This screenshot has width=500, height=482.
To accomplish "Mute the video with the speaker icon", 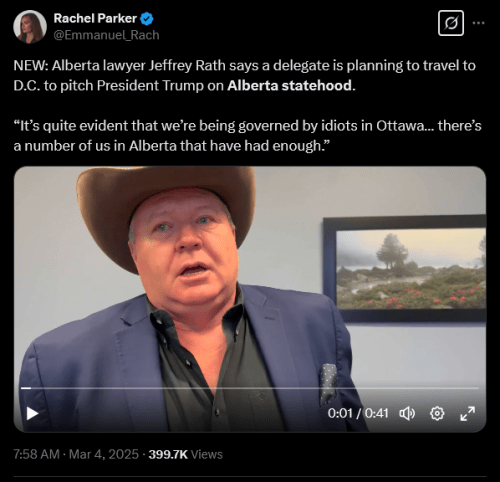I will (407, 414).
